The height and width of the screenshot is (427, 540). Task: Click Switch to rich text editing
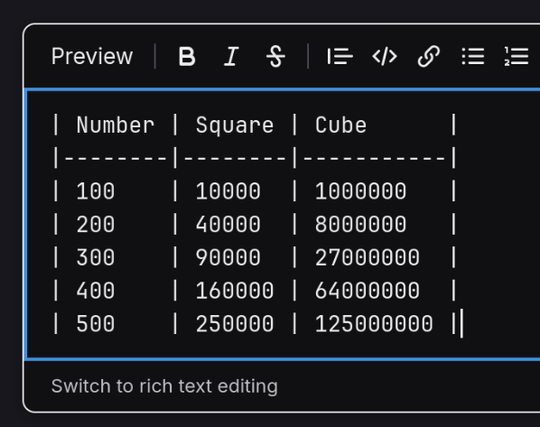(x=164, y=386)
